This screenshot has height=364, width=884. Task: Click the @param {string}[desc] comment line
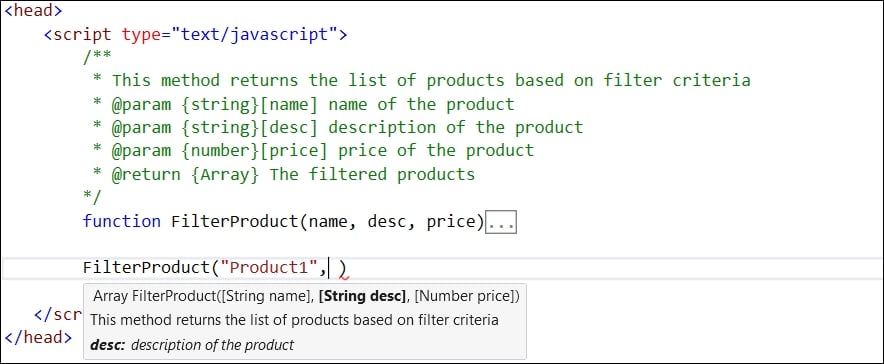[x=338, y=127]
